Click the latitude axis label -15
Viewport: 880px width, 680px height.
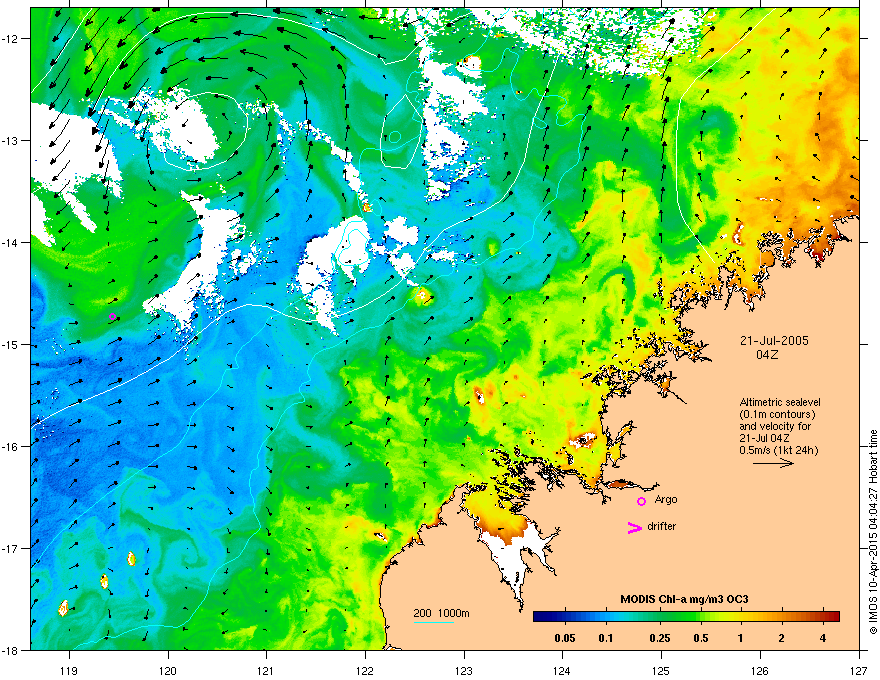(11, 344)
